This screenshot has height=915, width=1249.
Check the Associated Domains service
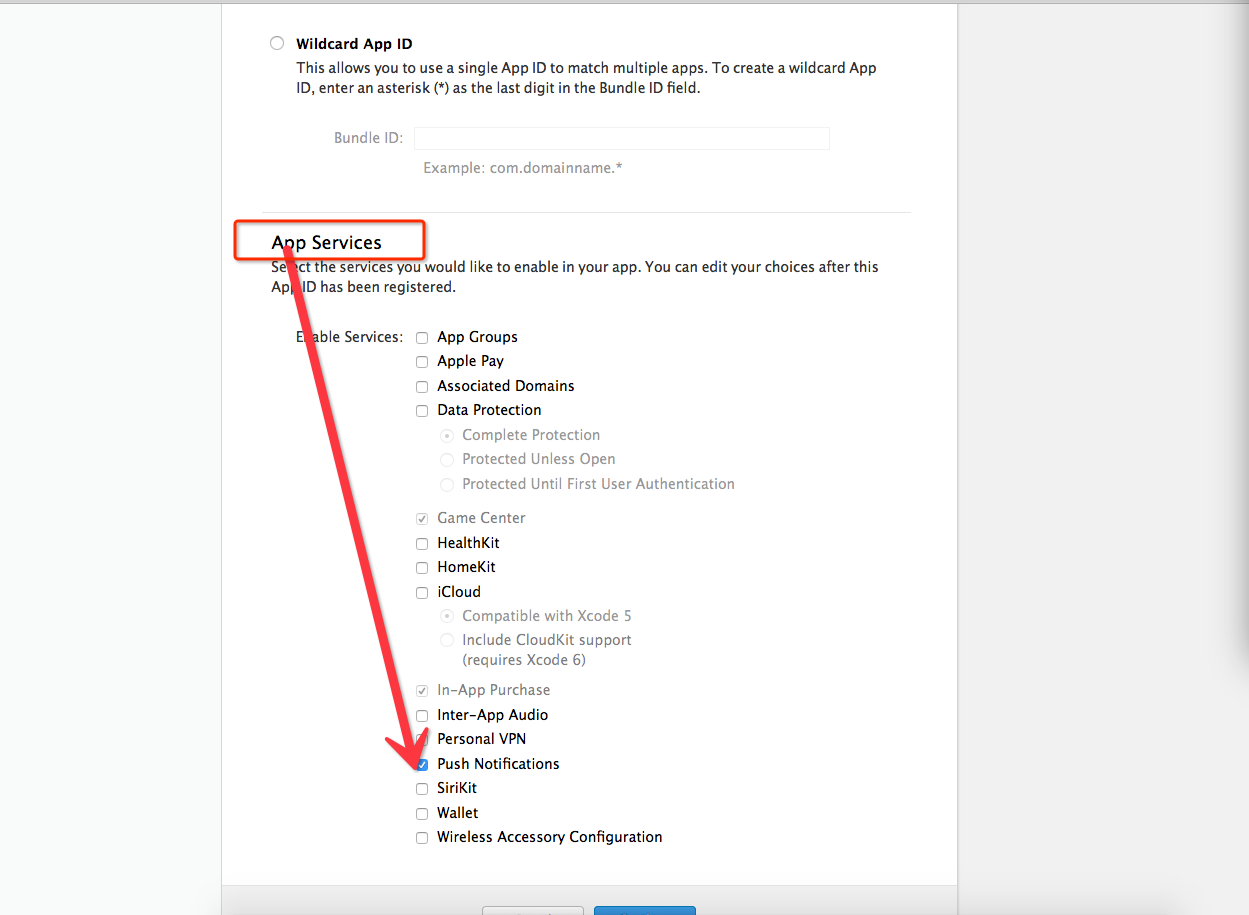(422, 386)
